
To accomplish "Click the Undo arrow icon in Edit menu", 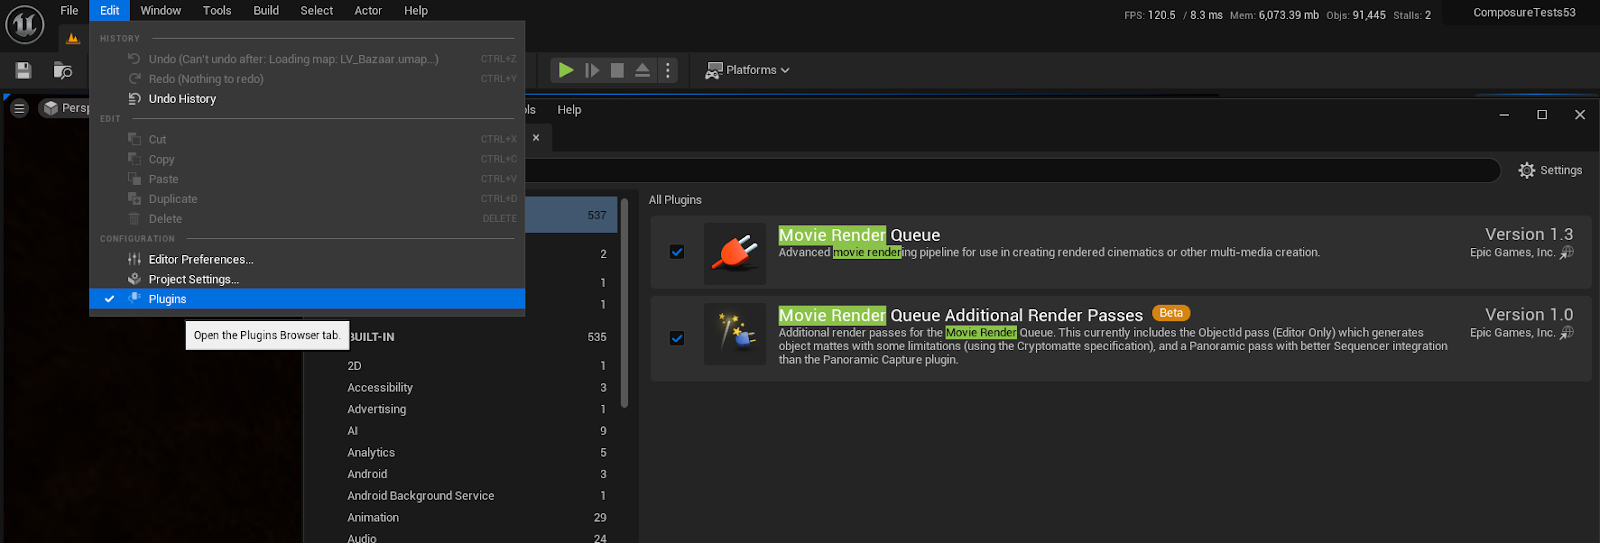I will (134, 59).
